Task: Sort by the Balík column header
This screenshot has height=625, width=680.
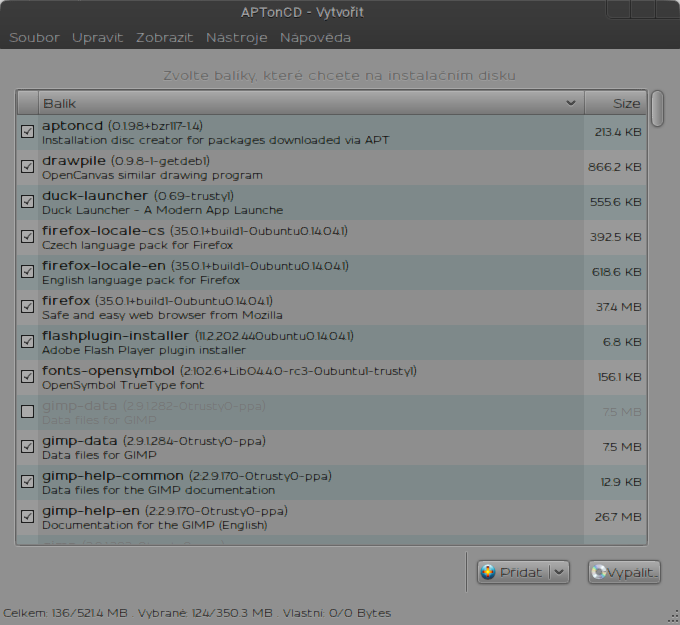Action: pyautogui.click(x=311, y=104)
